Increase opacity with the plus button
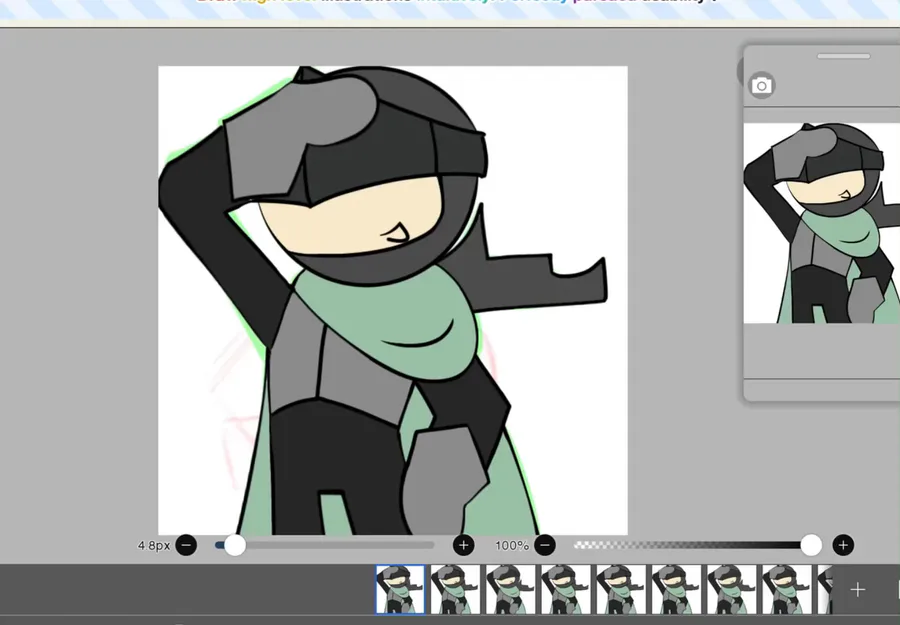Screen dimensions: 900x625 point(843,545)
